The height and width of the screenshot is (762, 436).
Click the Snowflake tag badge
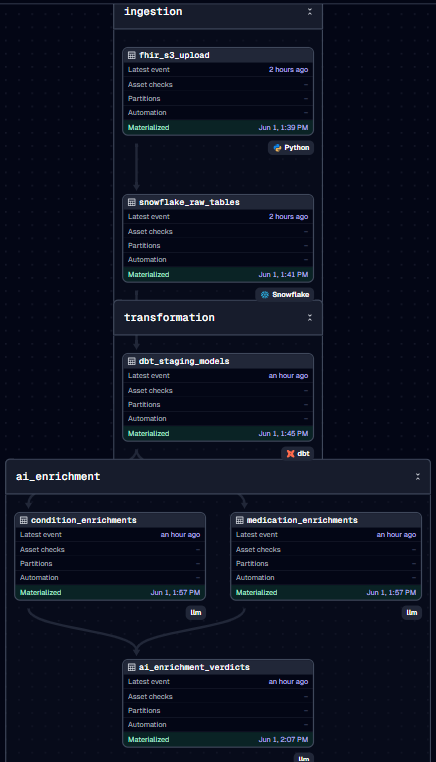(285, 294)
